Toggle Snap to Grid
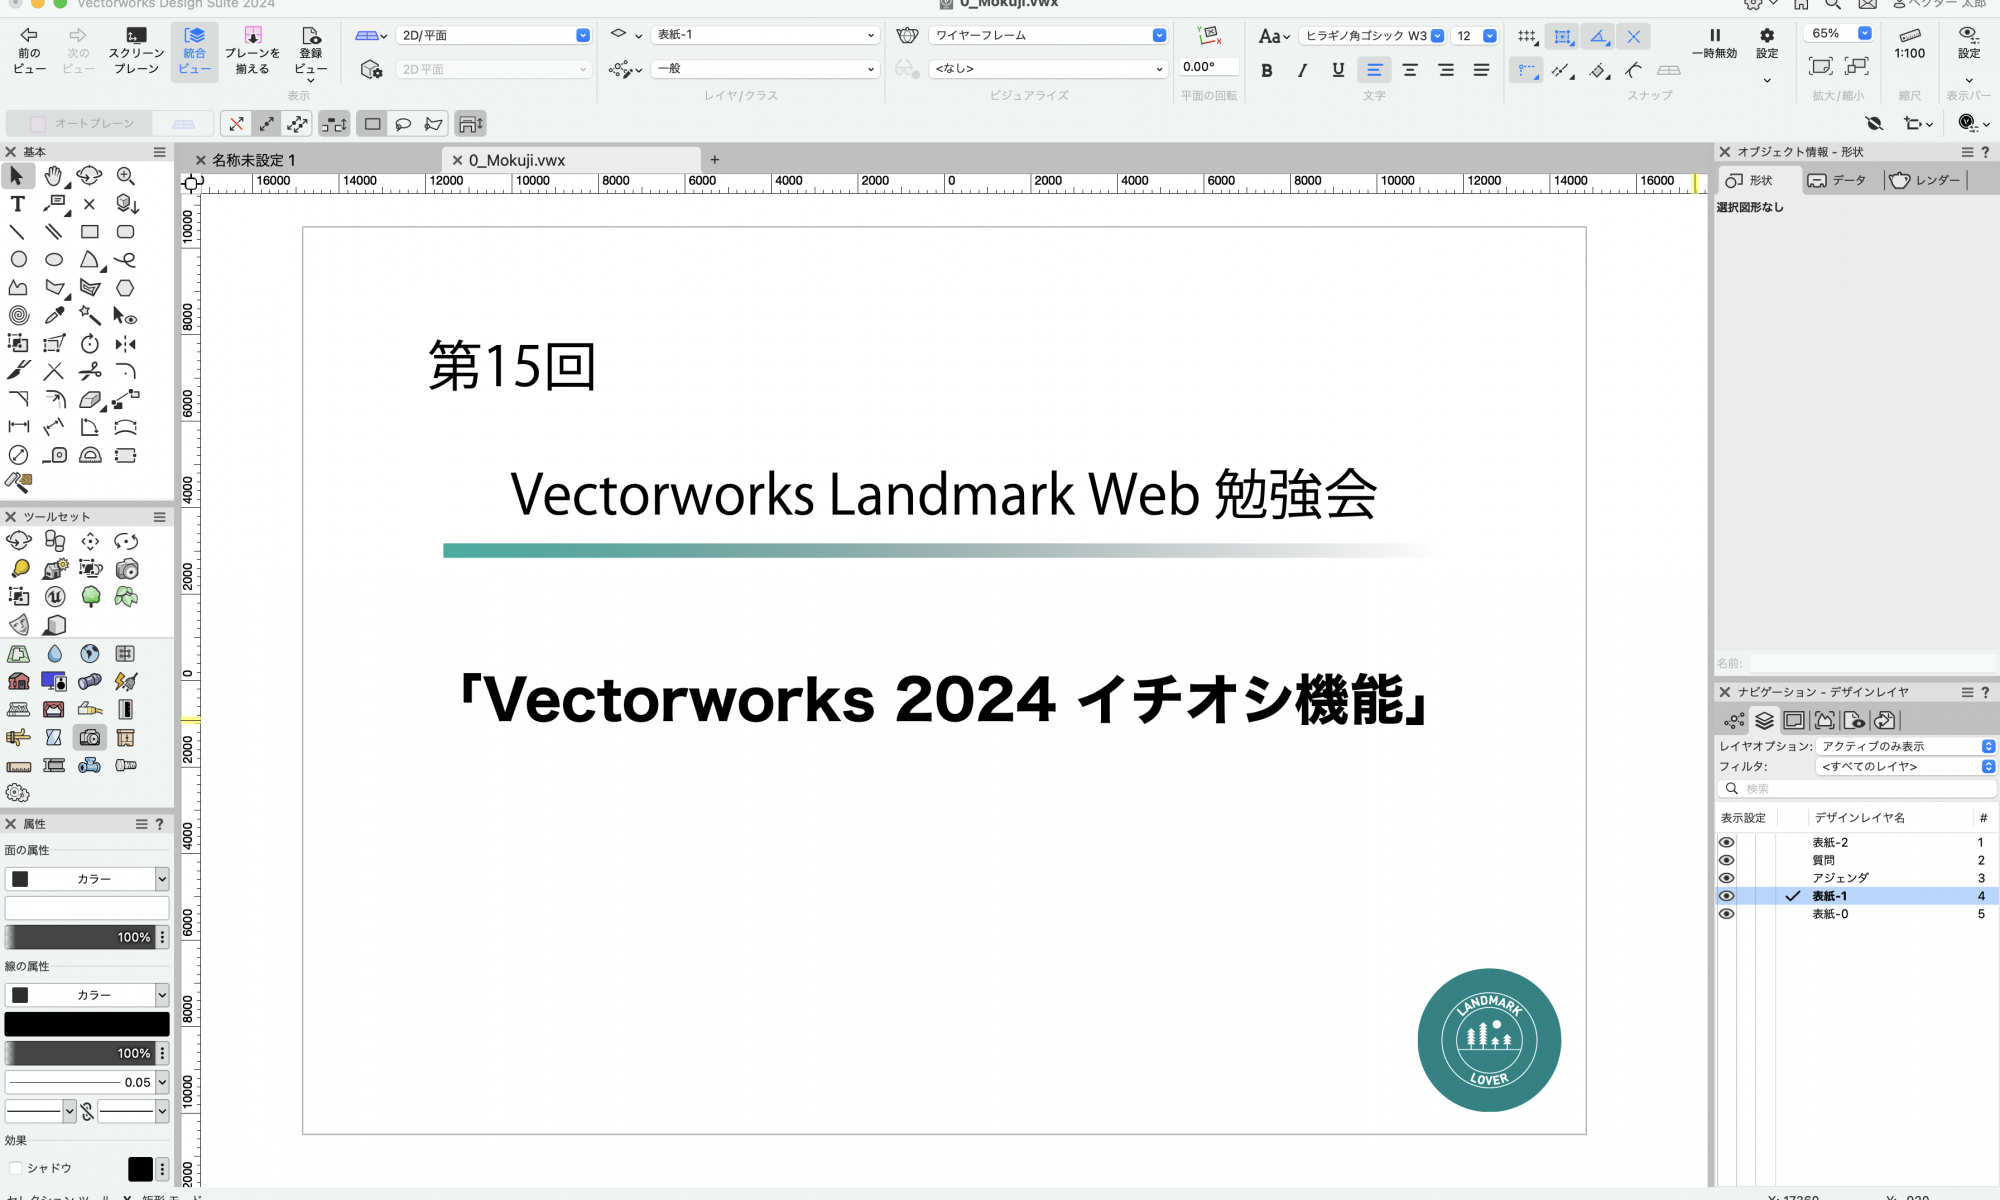 (1526, 37)
